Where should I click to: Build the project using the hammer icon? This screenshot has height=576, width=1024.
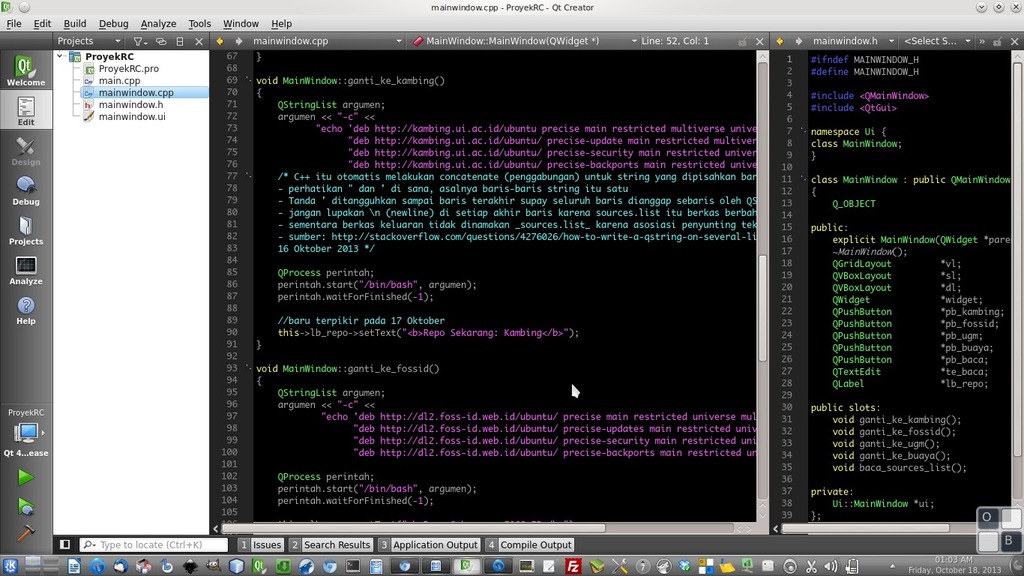pos(27,533)
